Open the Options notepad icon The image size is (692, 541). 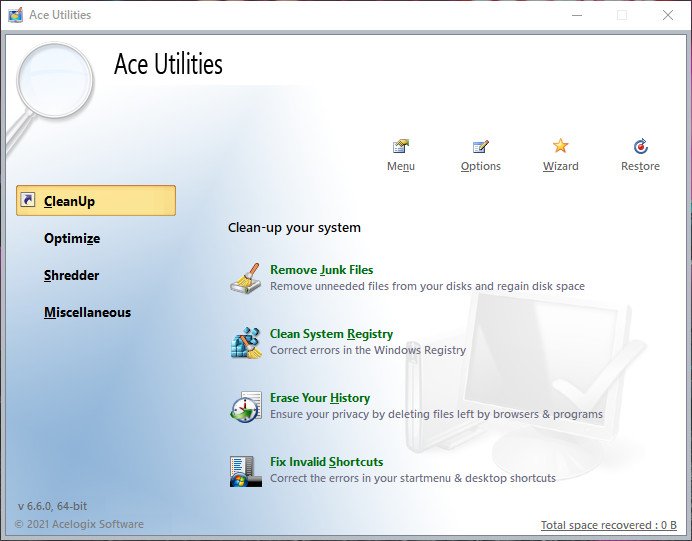(x=481, y=146)
